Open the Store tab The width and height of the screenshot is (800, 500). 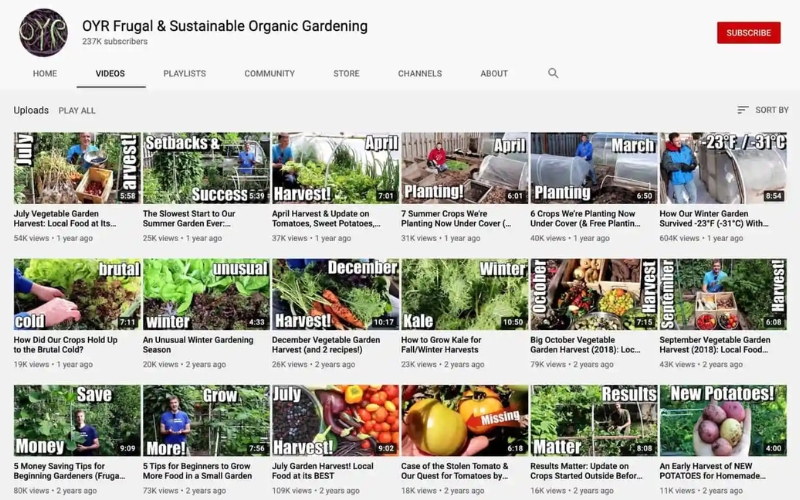[346, 73]
